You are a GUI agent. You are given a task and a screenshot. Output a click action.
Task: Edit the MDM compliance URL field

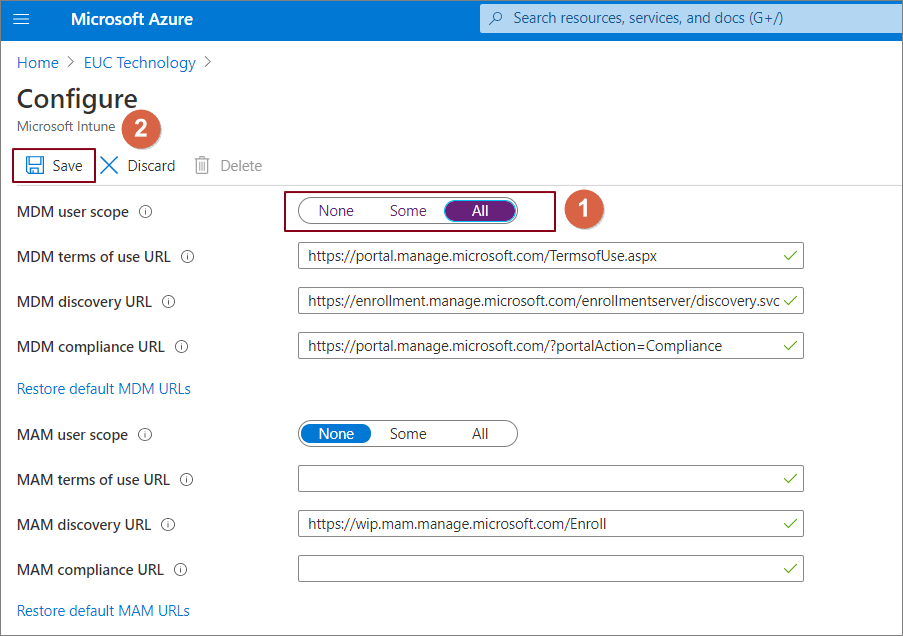click(551, 345)
